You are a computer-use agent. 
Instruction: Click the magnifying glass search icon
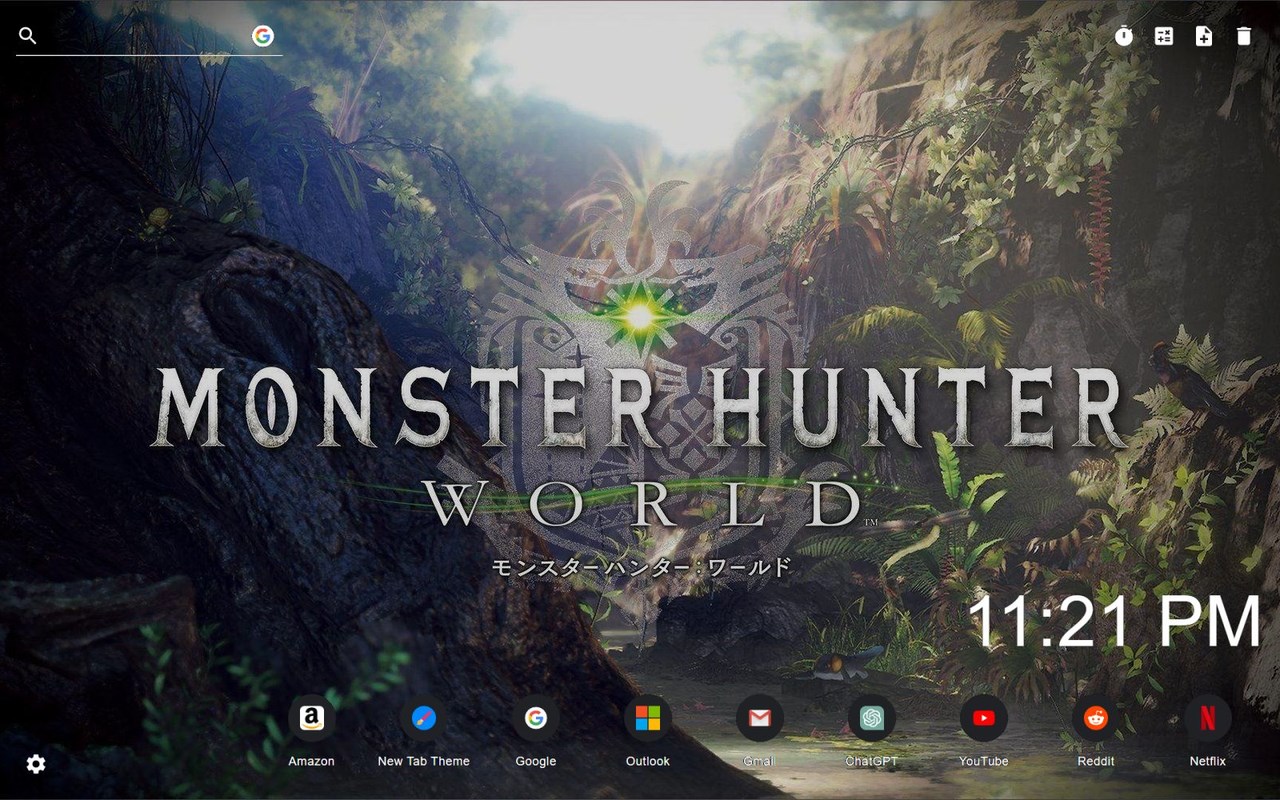click(28, 36)
